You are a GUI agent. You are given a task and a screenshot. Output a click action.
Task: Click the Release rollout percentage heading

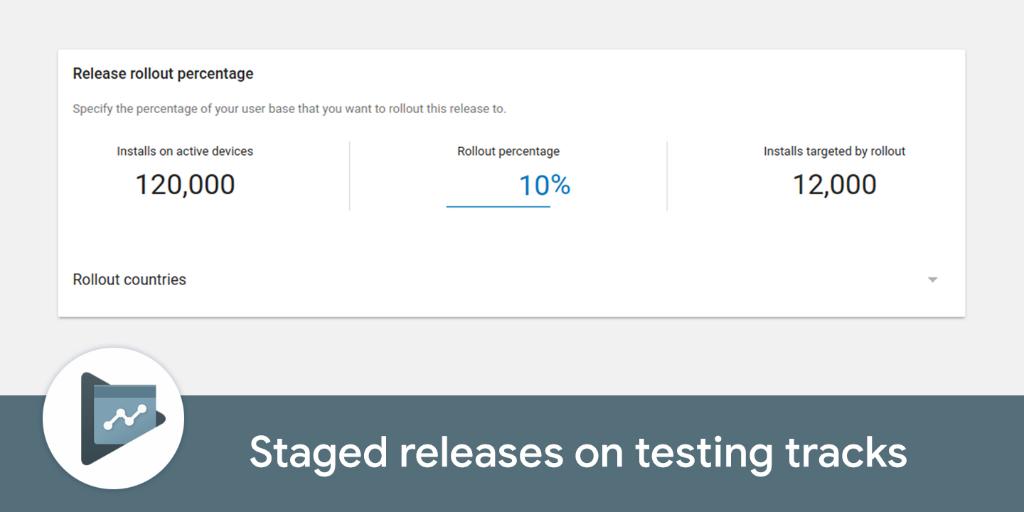[x=163, y=74]
